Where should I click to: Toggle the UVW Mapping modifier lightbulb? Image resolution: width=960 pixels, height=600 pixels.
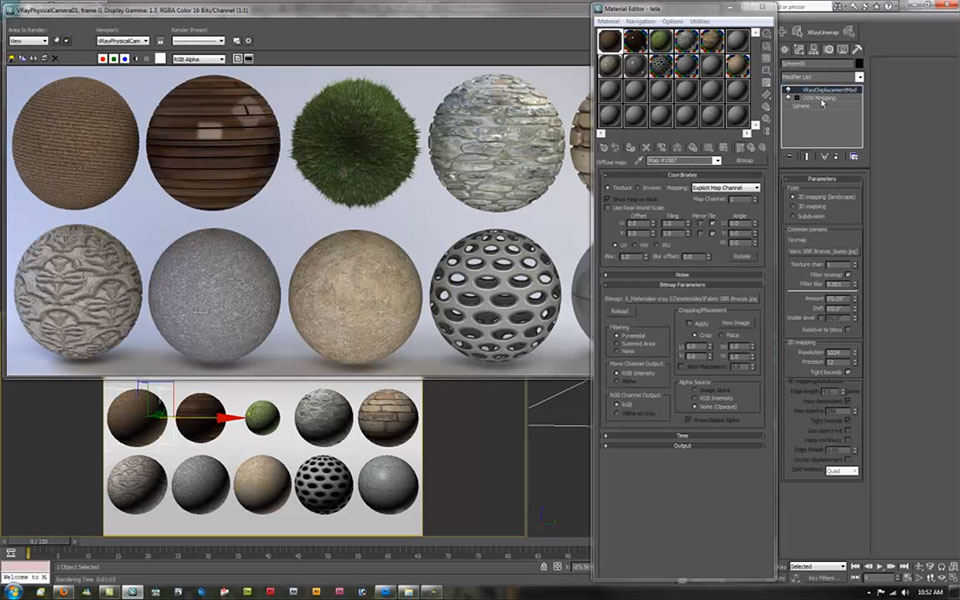point(787,98)
